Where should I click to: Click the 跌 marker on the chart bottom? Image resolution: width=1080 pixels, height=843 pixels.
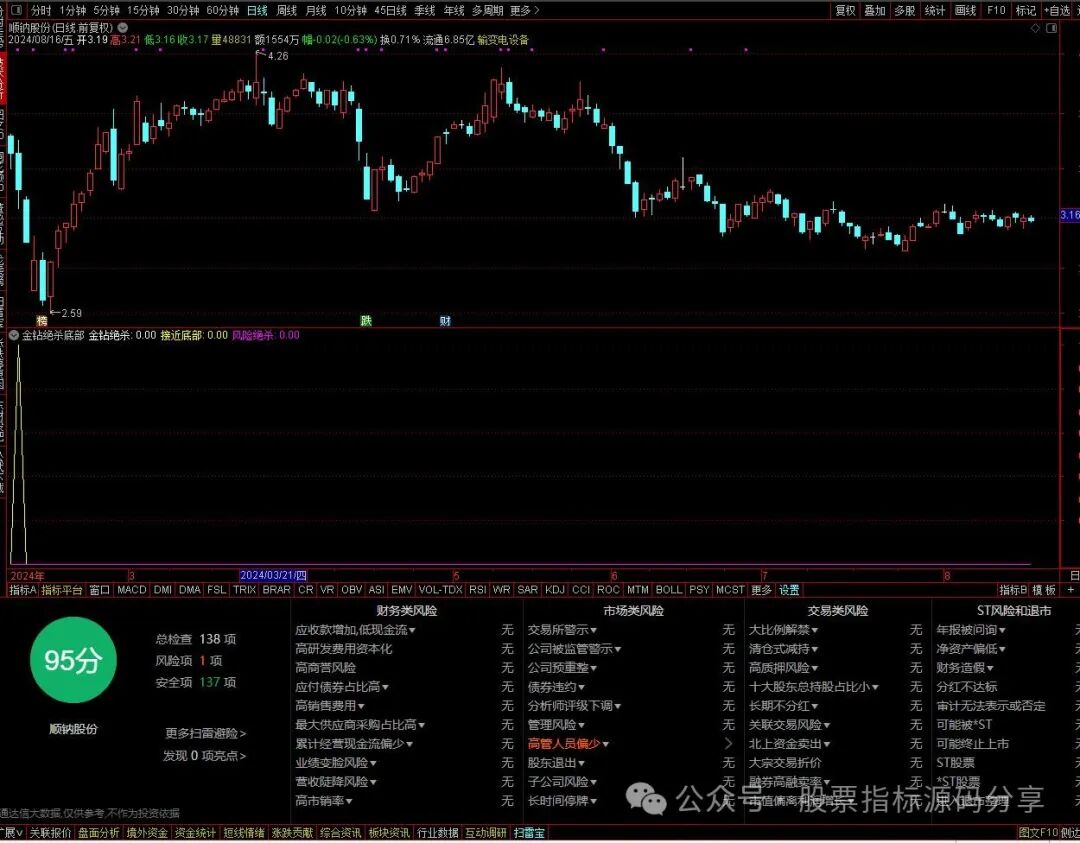tap(366, 320)
